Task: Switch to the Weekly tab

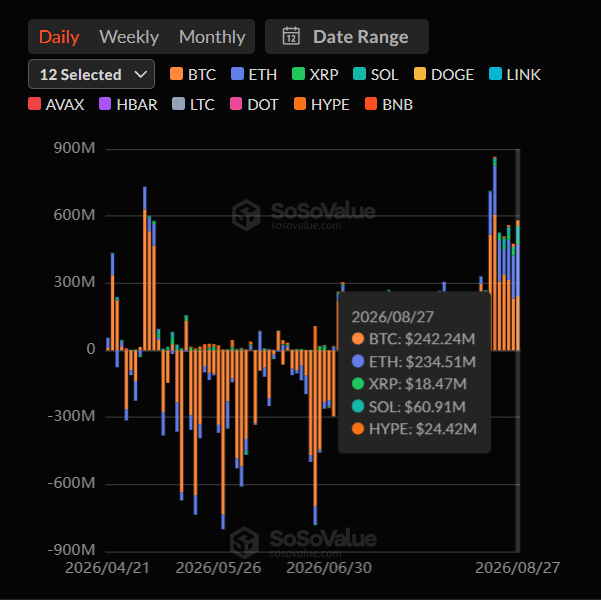Action: click(x=129, y=37)
